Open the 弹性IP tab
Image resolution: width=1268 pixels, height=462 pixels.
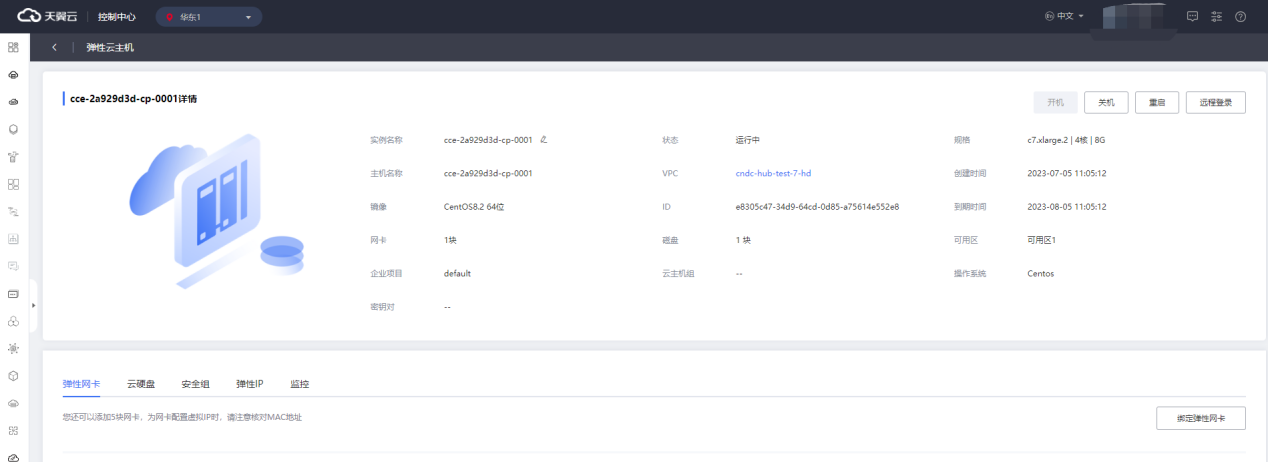tap(249, 384)
